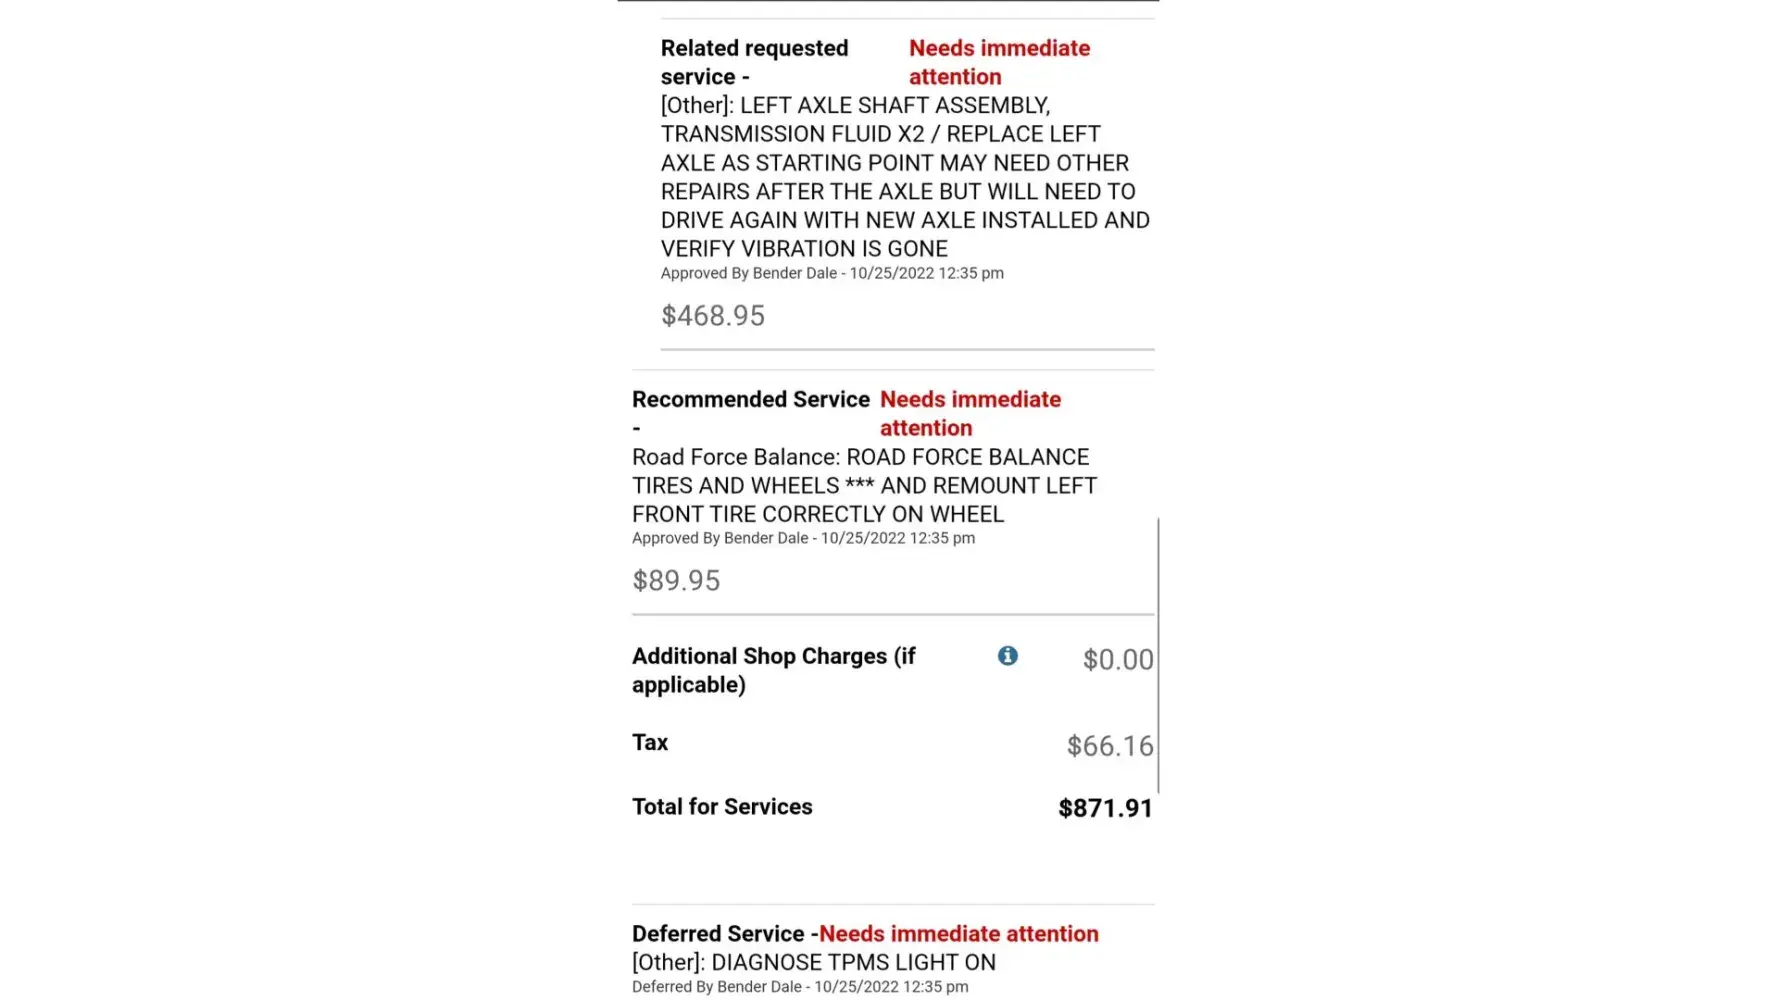Click the Recommended Service heading
The height and width of the screenshot is (1000, 1778).
[750, 400]
